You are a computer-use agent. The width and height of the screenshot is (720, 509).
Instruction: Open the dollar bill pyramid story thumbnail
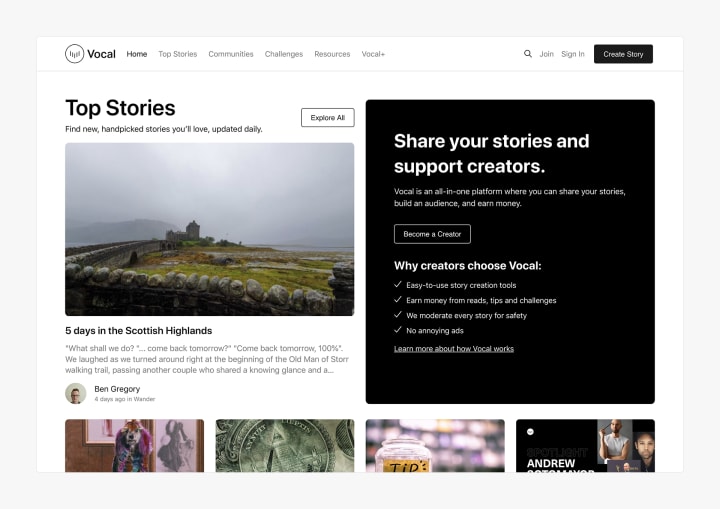click(x=285, y=446)
